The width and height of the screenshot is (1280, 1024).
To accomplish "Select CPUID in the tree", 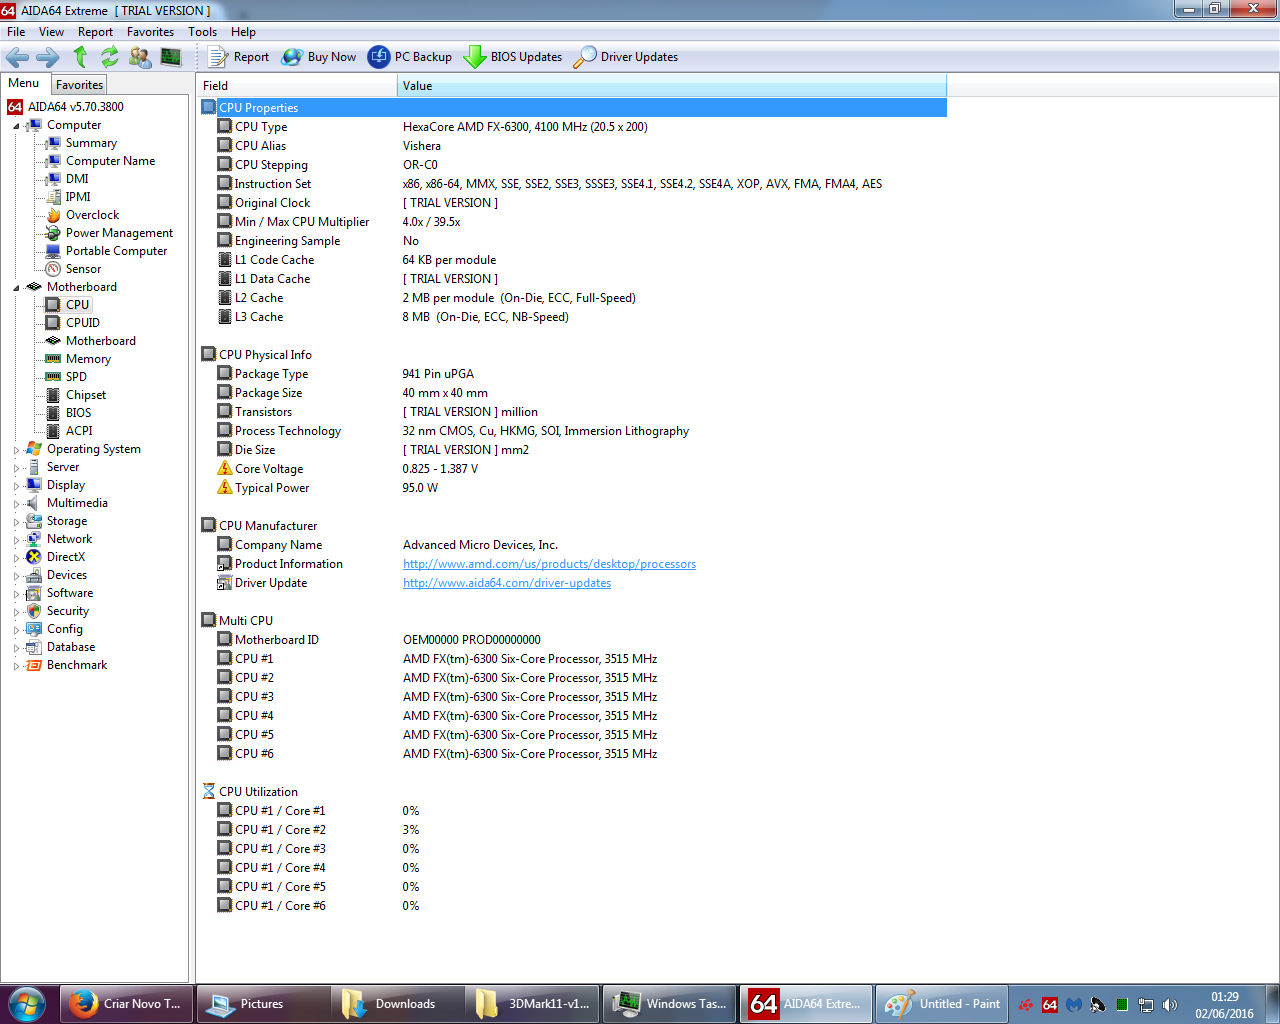I will (x=83, y=323).
